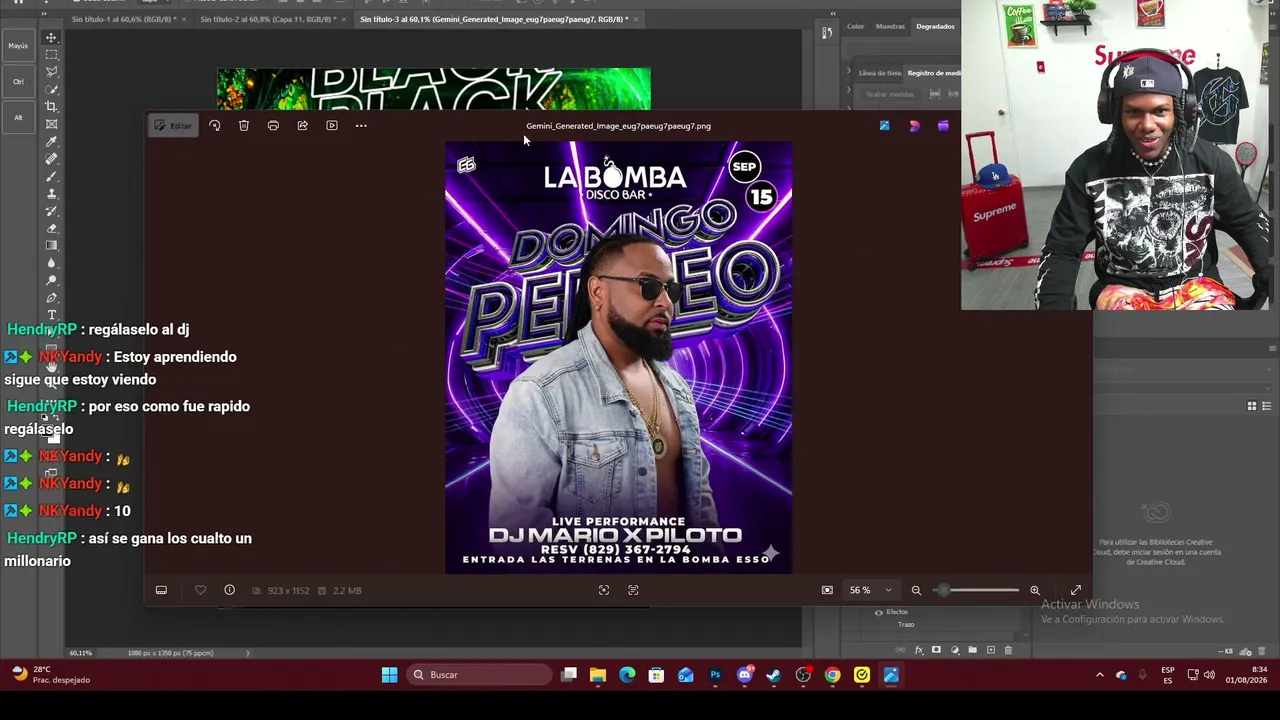Select the Dodge tool
The width and height of the screenshot is (1280, 720).
coord(51,281)
